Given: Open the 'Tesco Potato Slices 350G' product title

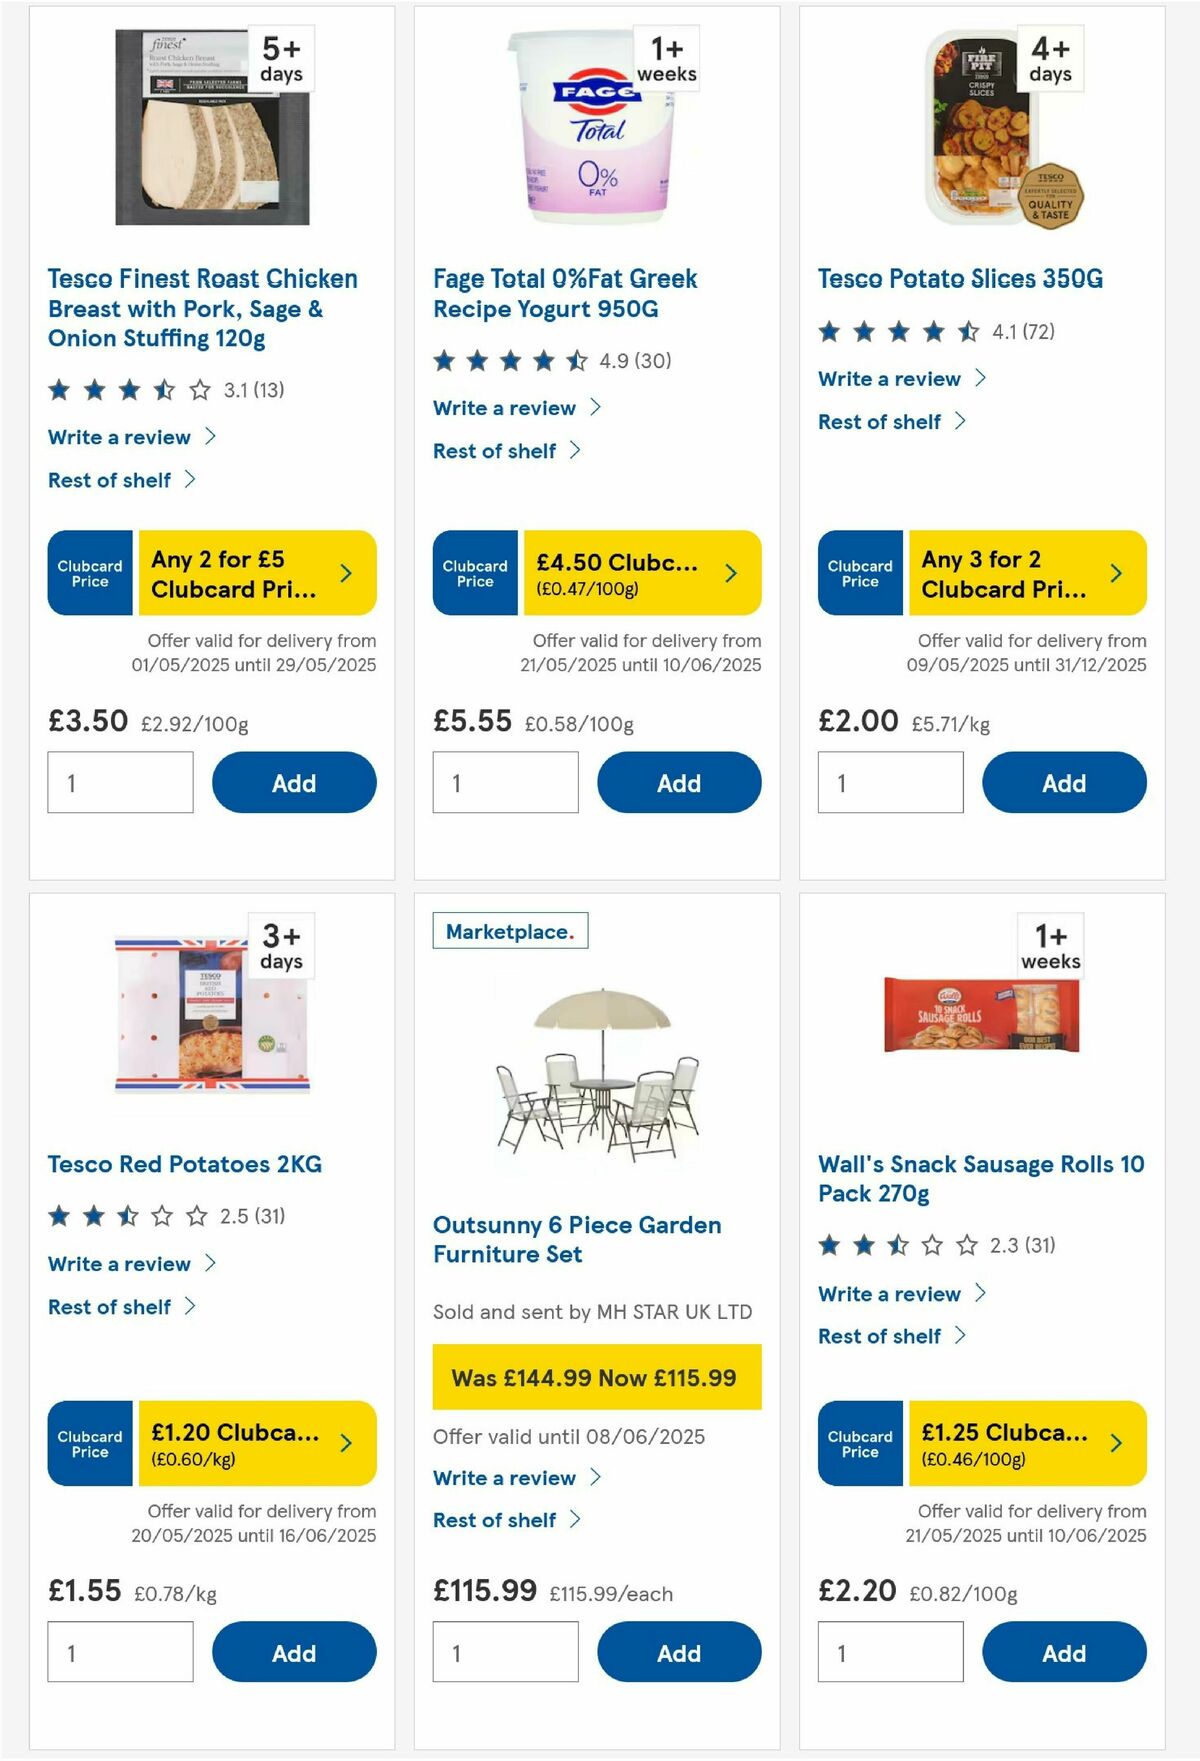Looking at the screenshot, I should pos(961,280).
